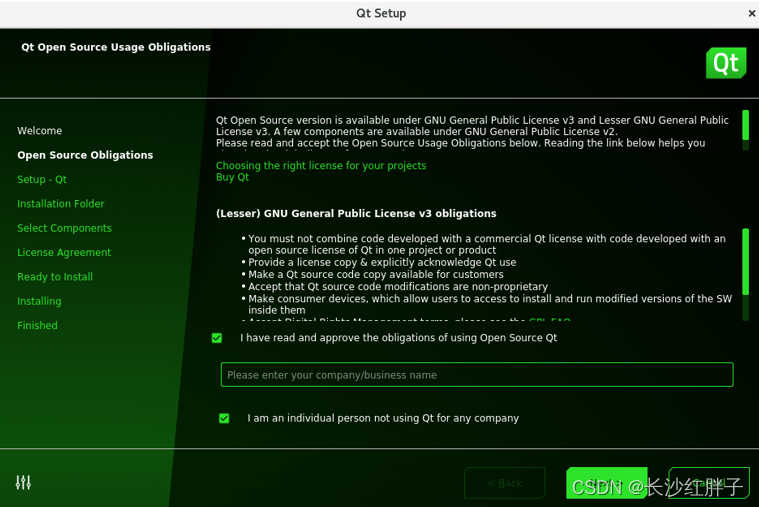
Task: Click the Cancel button
Action: [x=709, y=483]
